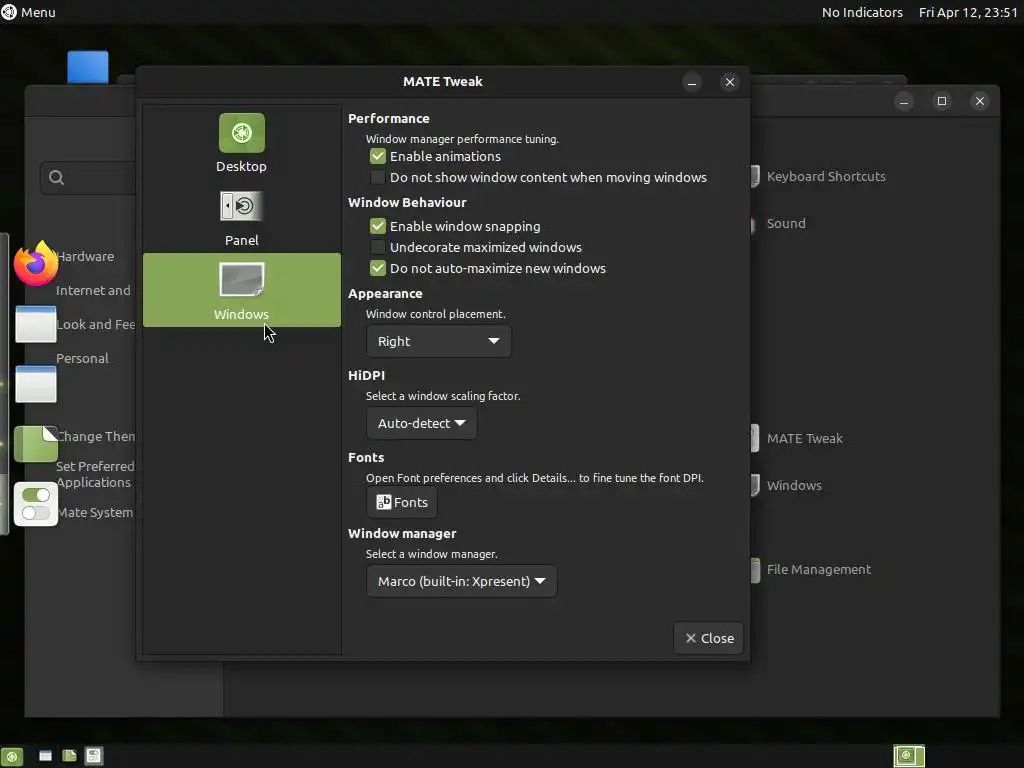Open the Marco window manager dropdown
The image size is (1024, 768).
click(x=461, y=581)
